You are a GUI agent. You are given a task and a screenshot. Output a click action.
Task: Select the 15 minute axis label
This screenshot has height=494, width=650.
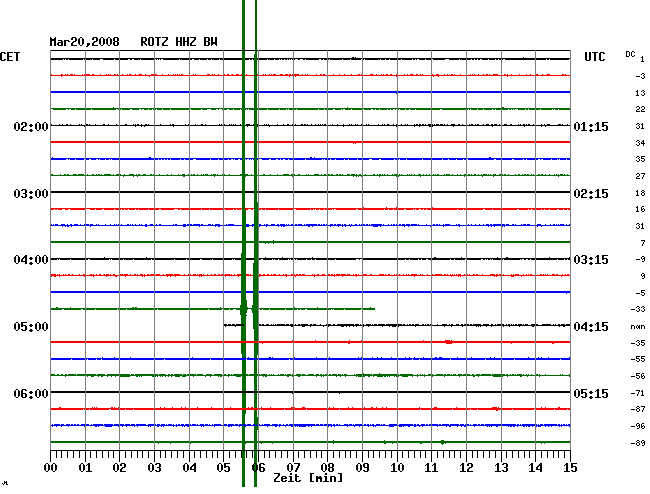tap(570, 468)
